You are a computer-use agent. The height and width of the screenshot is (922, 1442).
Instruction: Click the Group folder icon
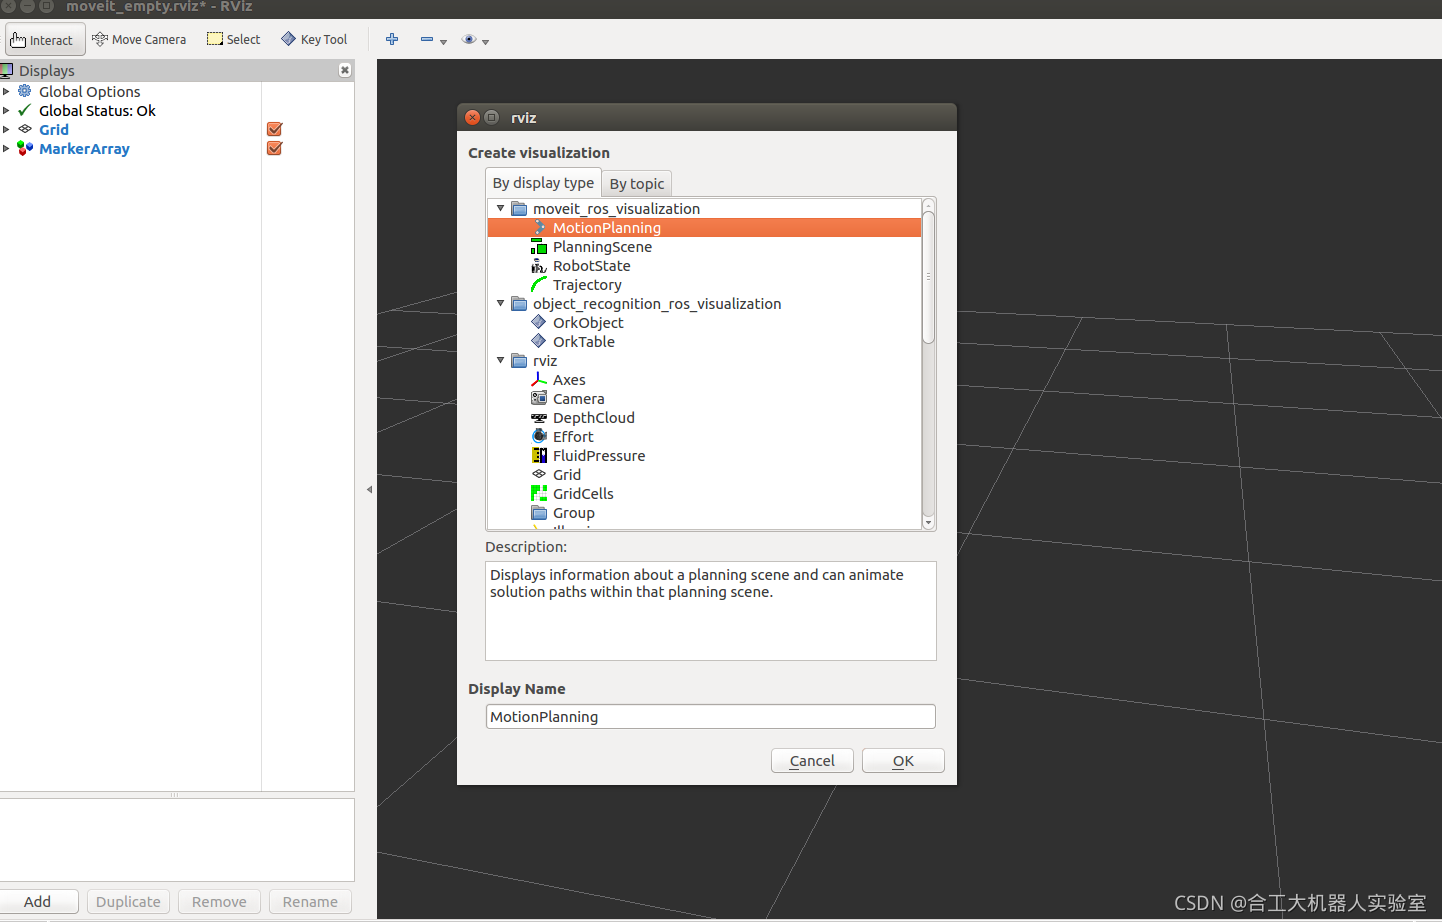pos(539,512)
